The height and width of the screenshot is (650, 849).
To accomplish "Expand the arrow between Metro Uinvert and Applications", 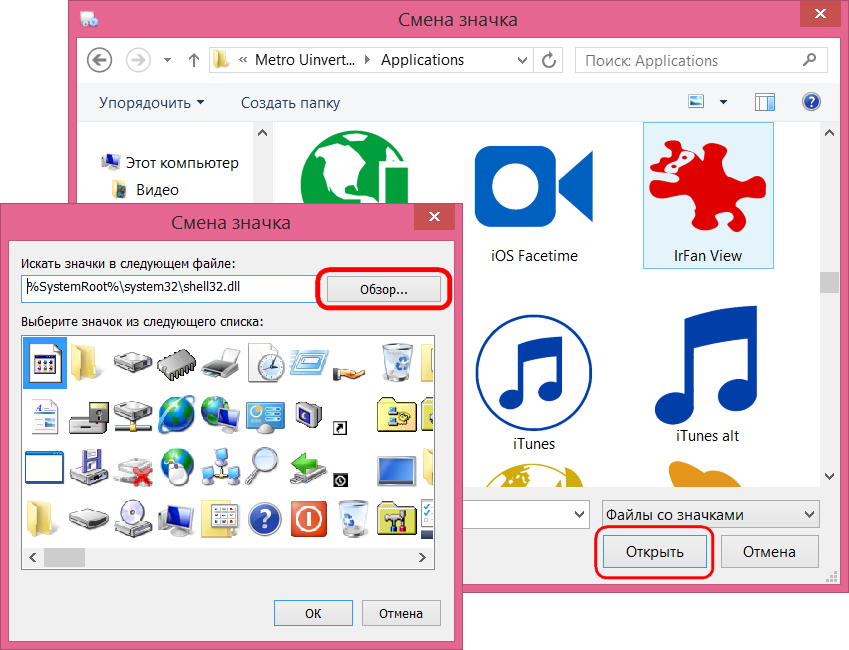I will click(x=368, y=60).
